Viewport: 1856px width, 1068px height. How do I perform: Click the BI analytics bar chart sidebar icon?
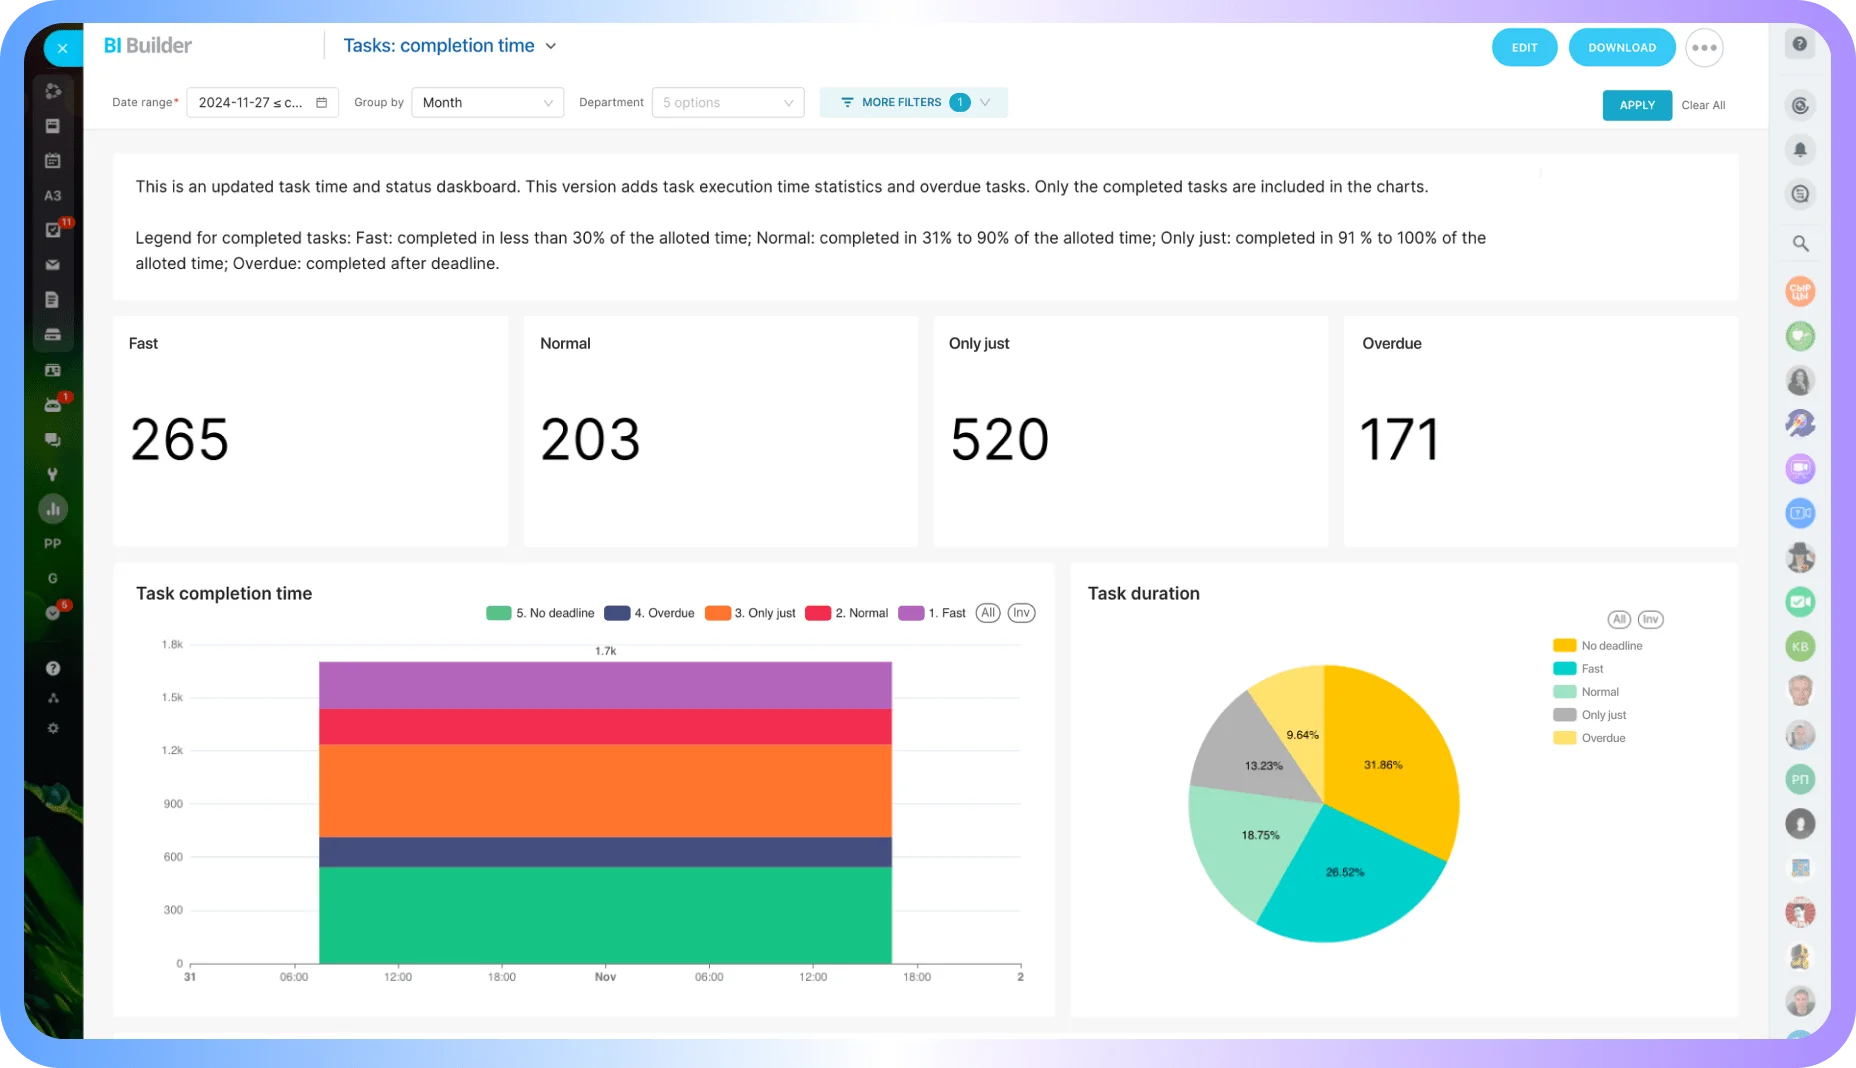tap(53, 509)
